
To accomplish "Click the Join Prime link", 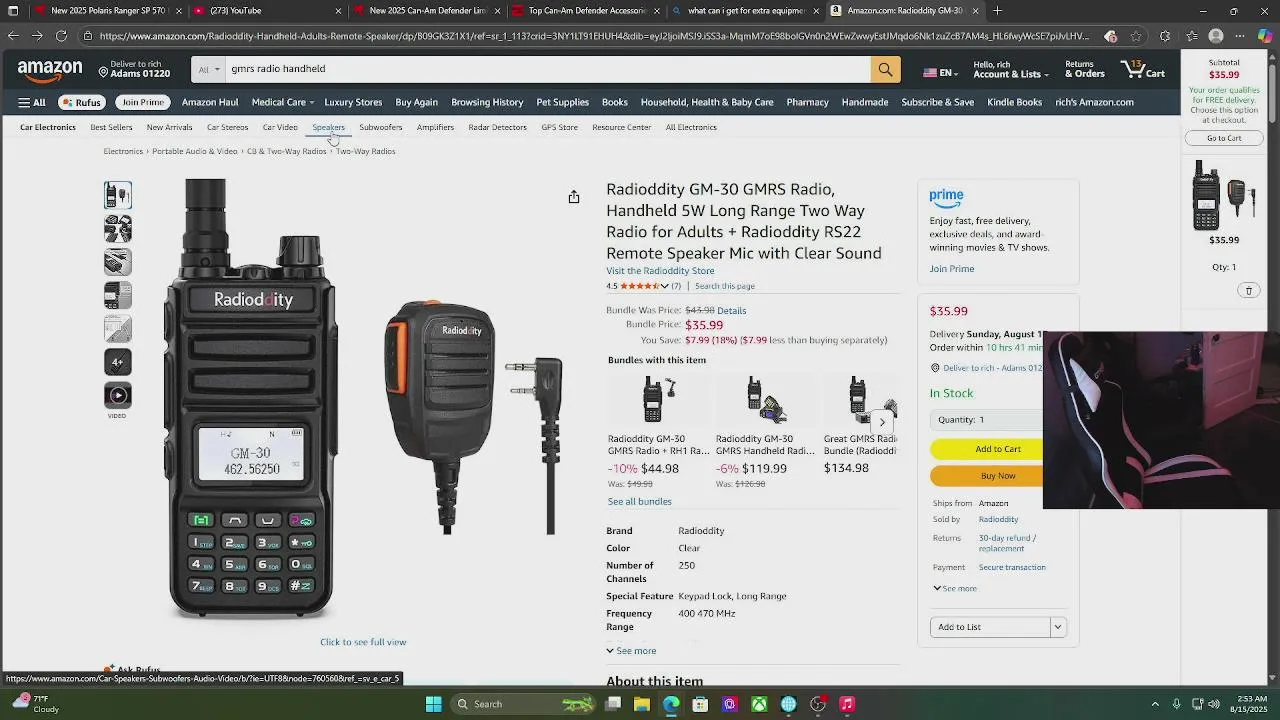I will 951,269.
